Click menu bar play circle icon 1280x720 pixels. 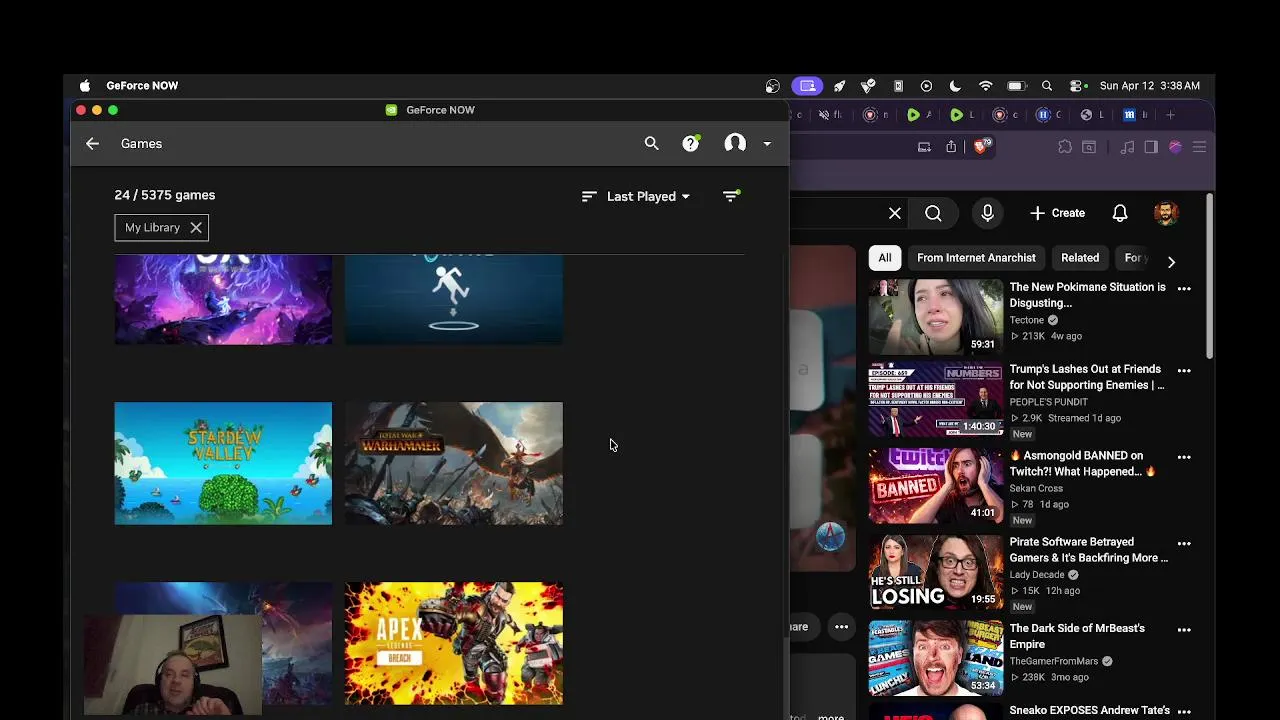point(926,86)
